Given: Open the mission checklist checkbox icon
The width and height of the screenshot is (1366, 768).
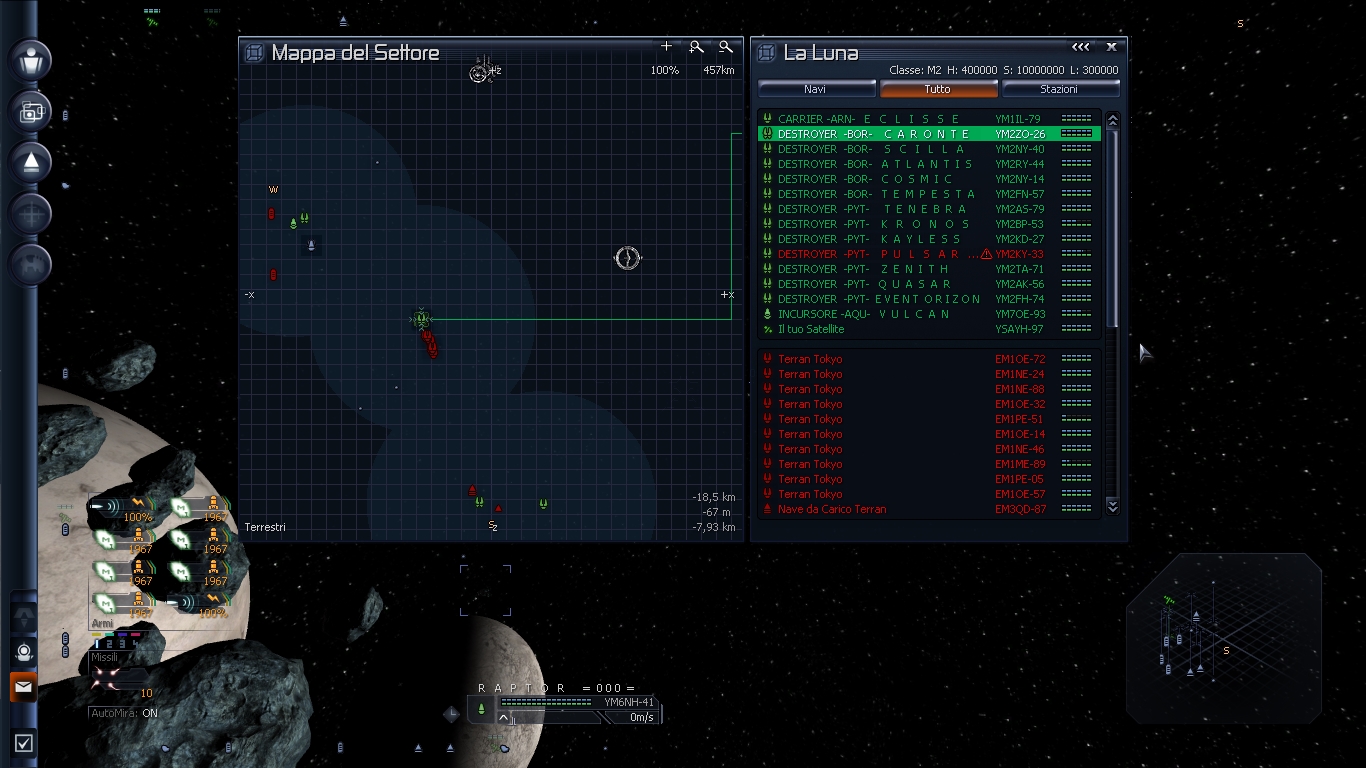Looking at the screenshot, I should tap(24, 743).
